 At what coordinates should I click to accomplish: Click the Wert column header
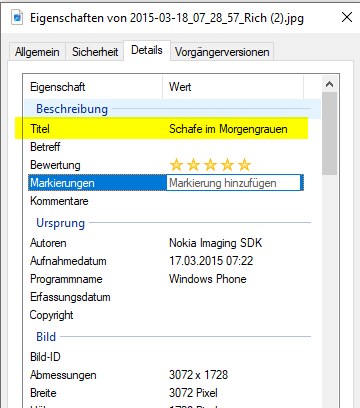[233, 87]
